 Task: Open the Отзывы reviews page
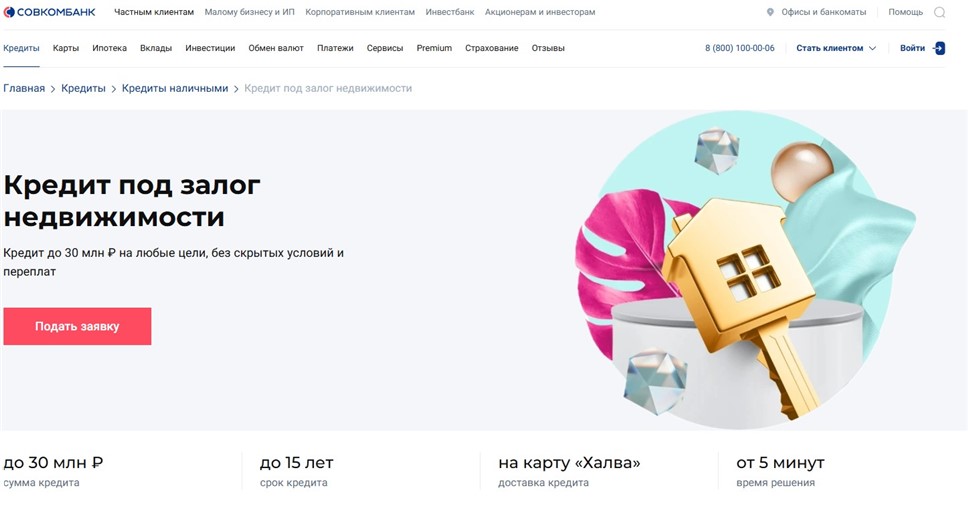click(548, 48)
